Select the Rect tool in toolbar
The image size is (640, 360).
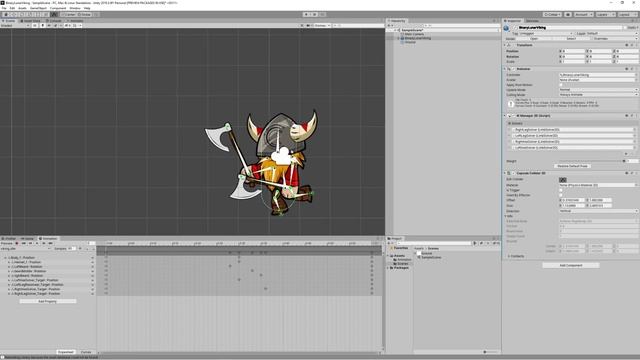coord(37,14)
